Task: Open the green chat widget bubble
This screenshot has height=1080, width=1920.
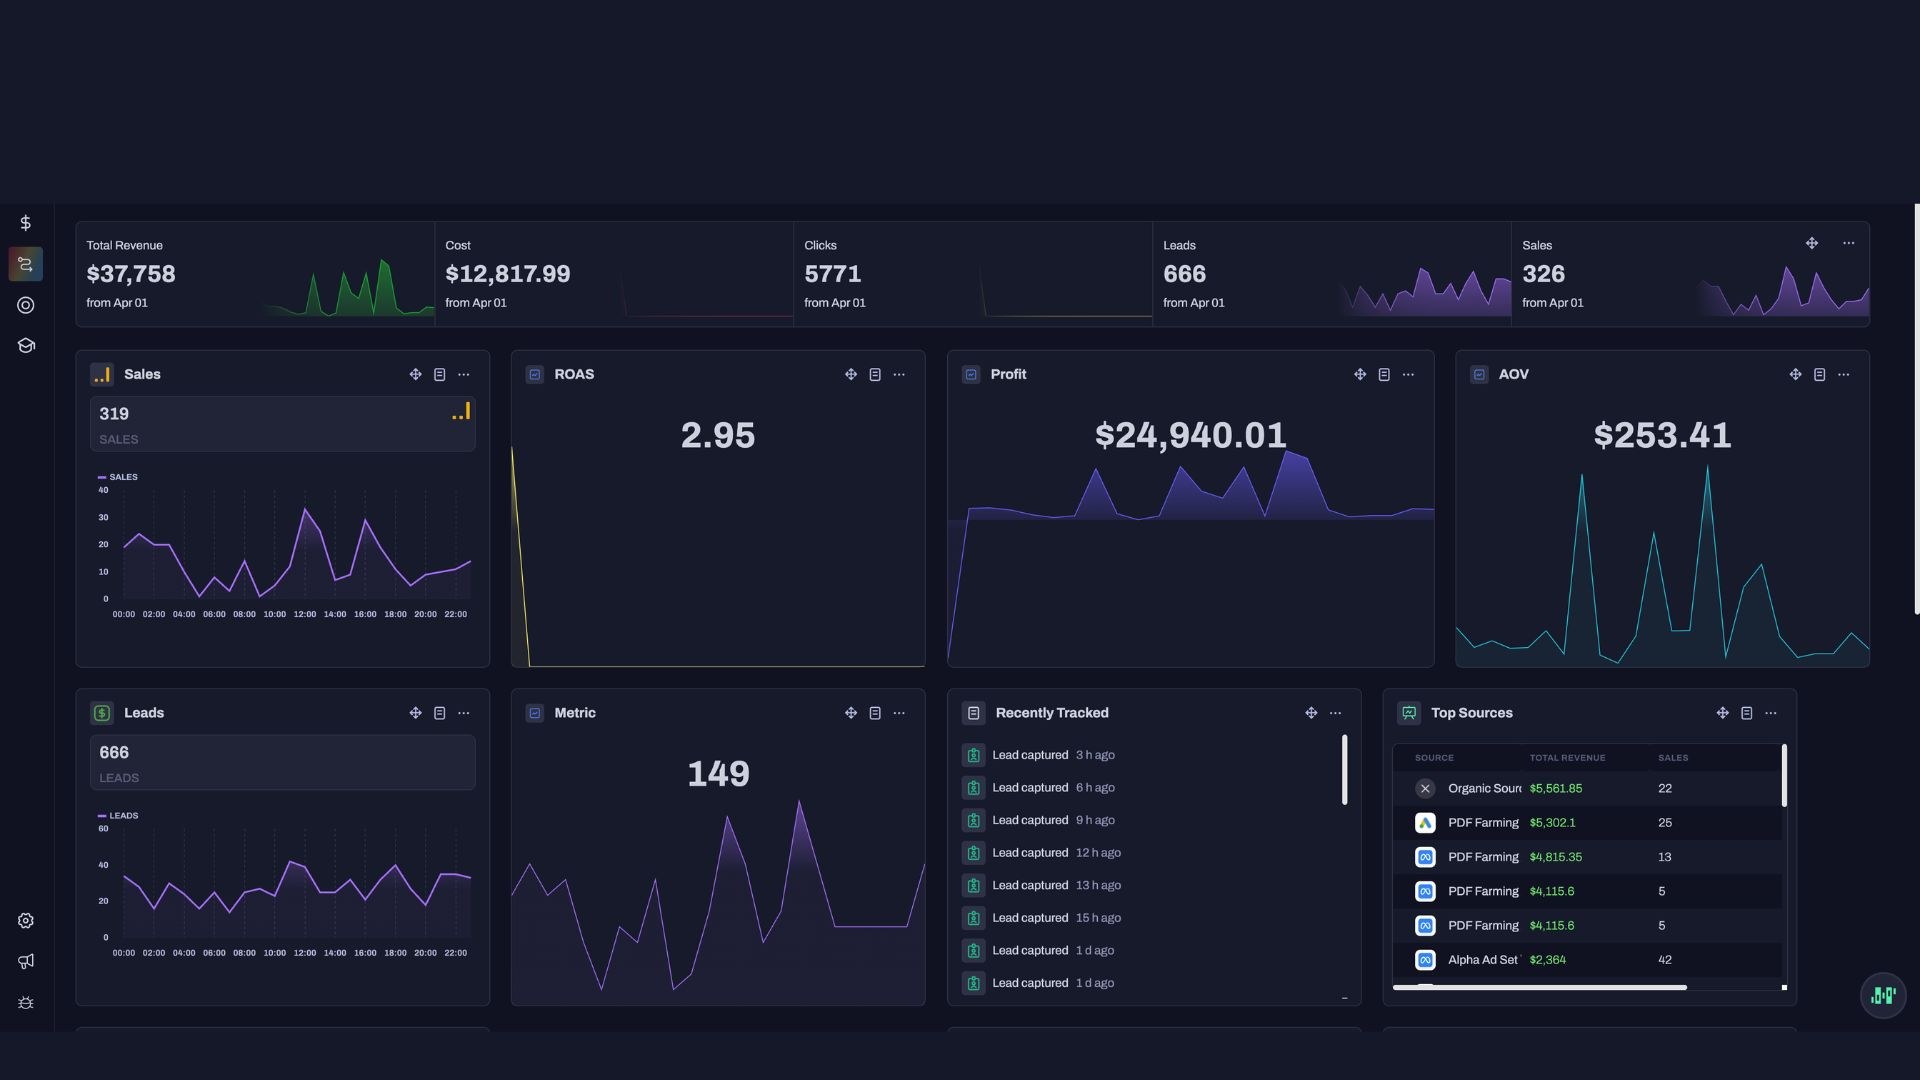Action: [1883, 996]
